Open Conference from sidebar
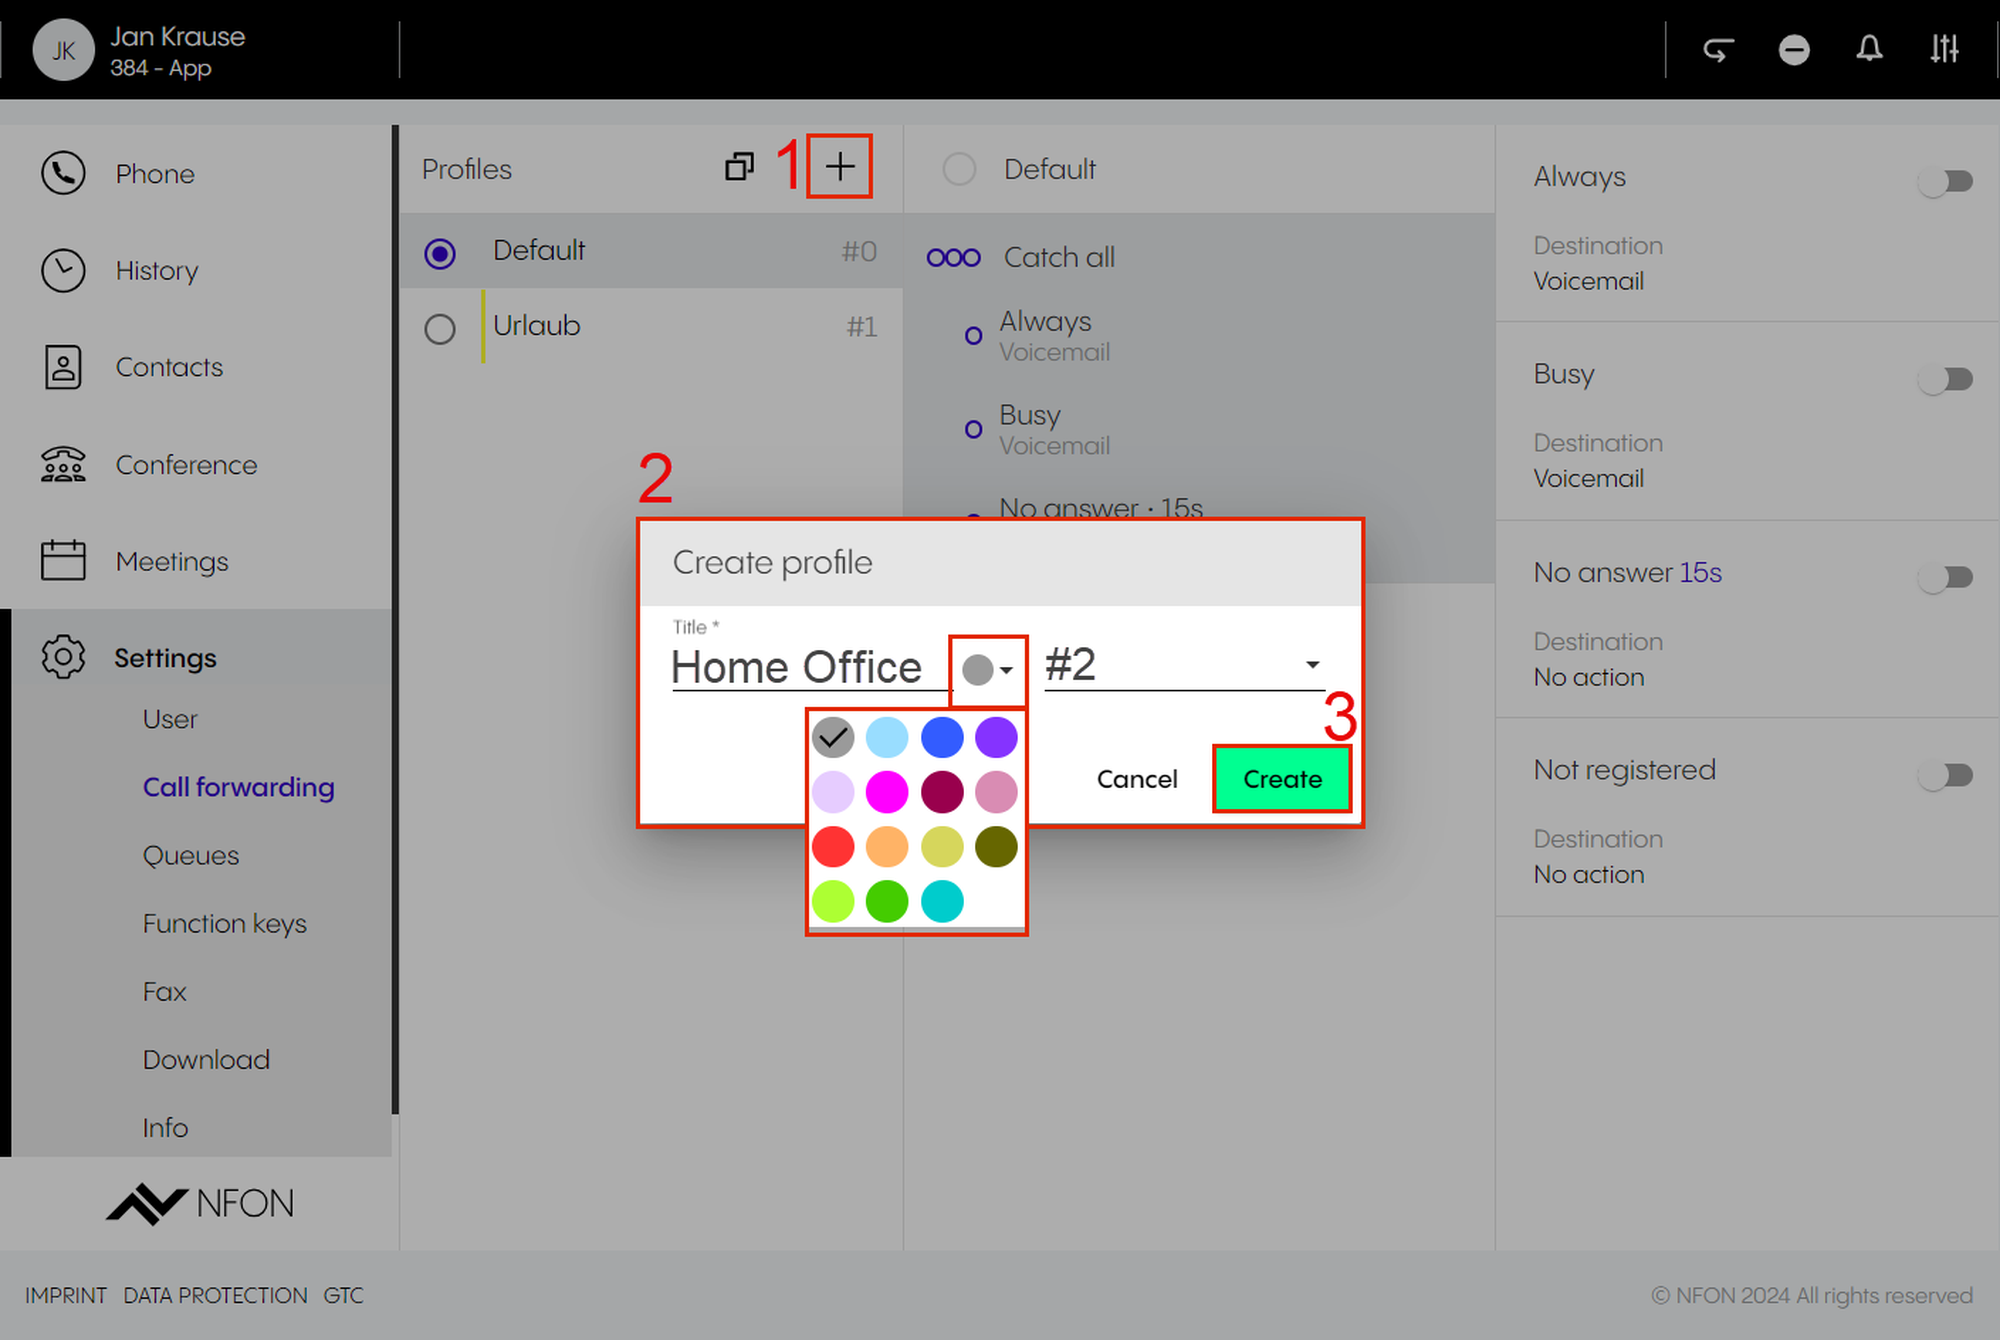The image size is (2000, 1340). 186,465
